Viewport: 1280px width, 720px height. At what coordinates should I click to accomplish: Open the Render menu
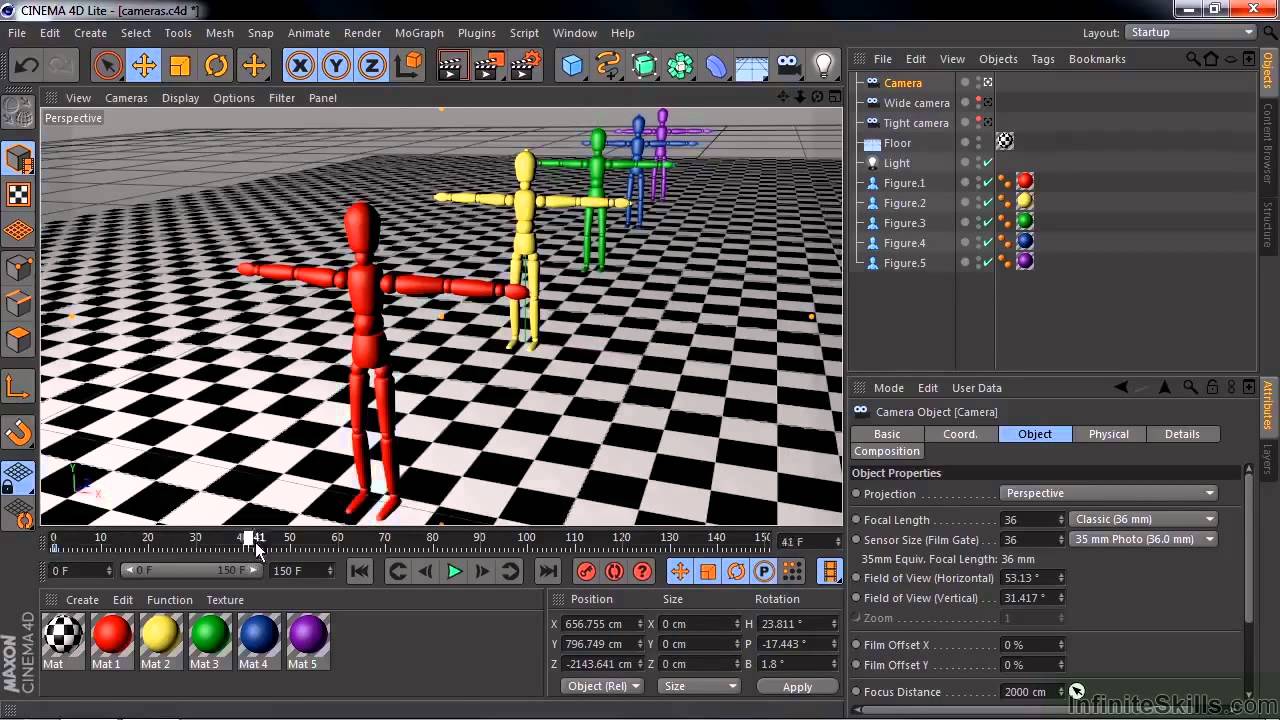(x=362, y=33)
